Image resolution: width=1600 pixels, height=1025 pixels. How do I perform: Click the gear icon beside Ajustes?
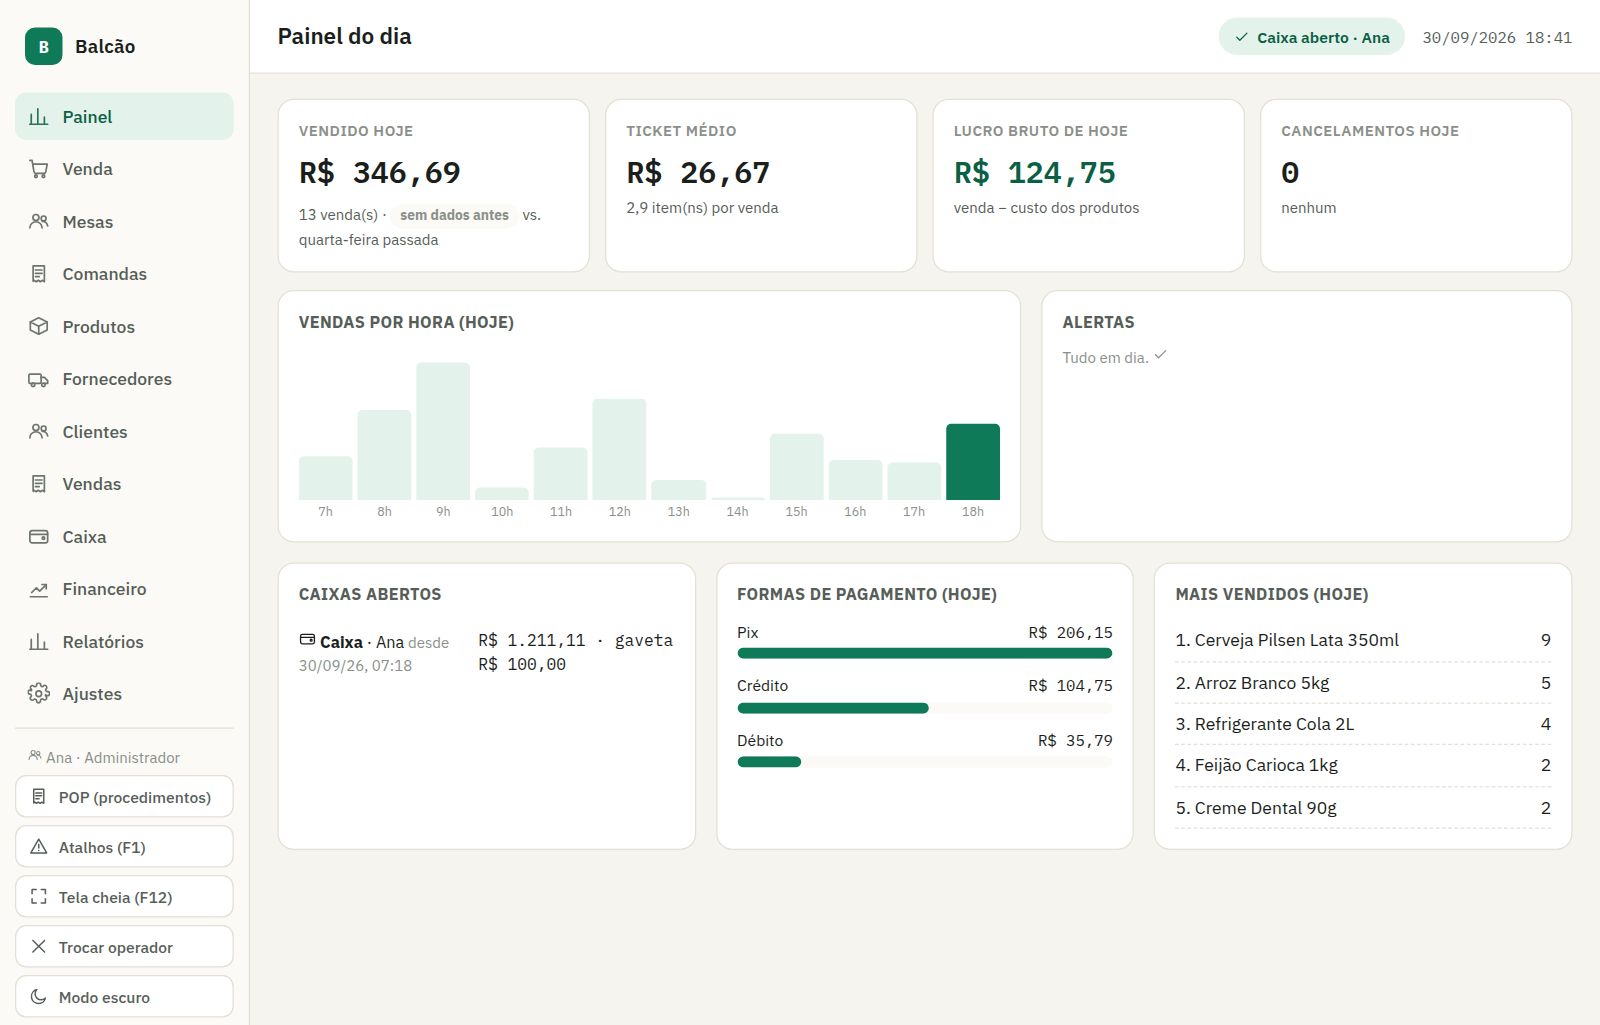pos(39,694)
